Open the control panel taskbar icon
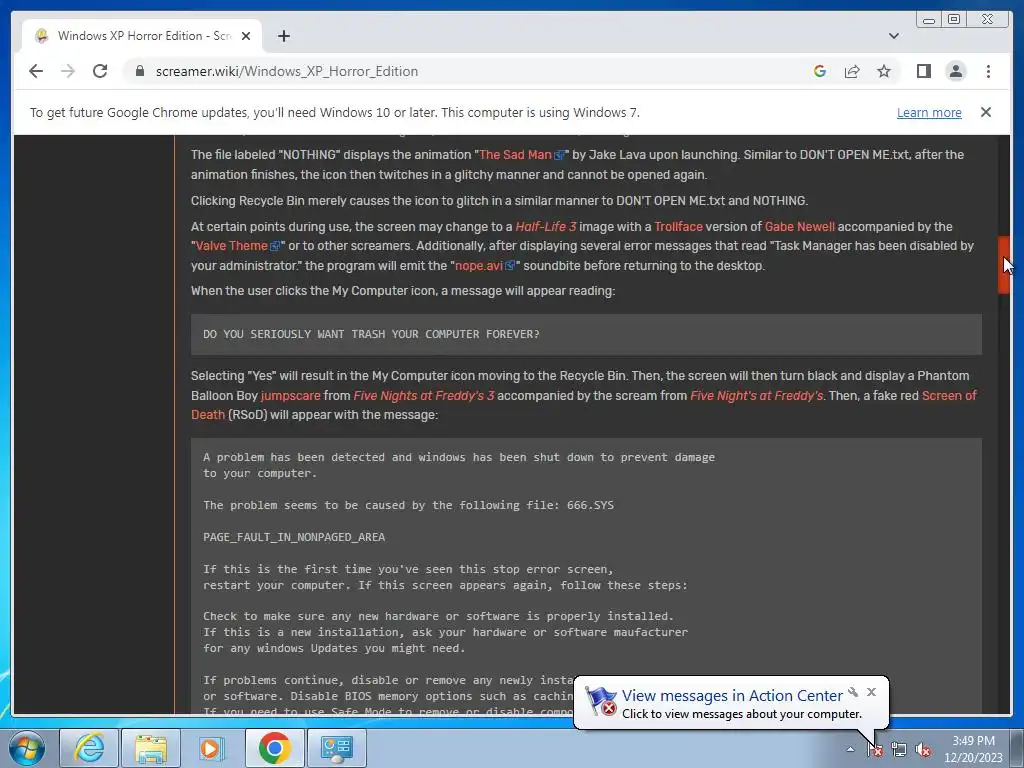This screenshot has height=768, width=1024. click(336, 748)
